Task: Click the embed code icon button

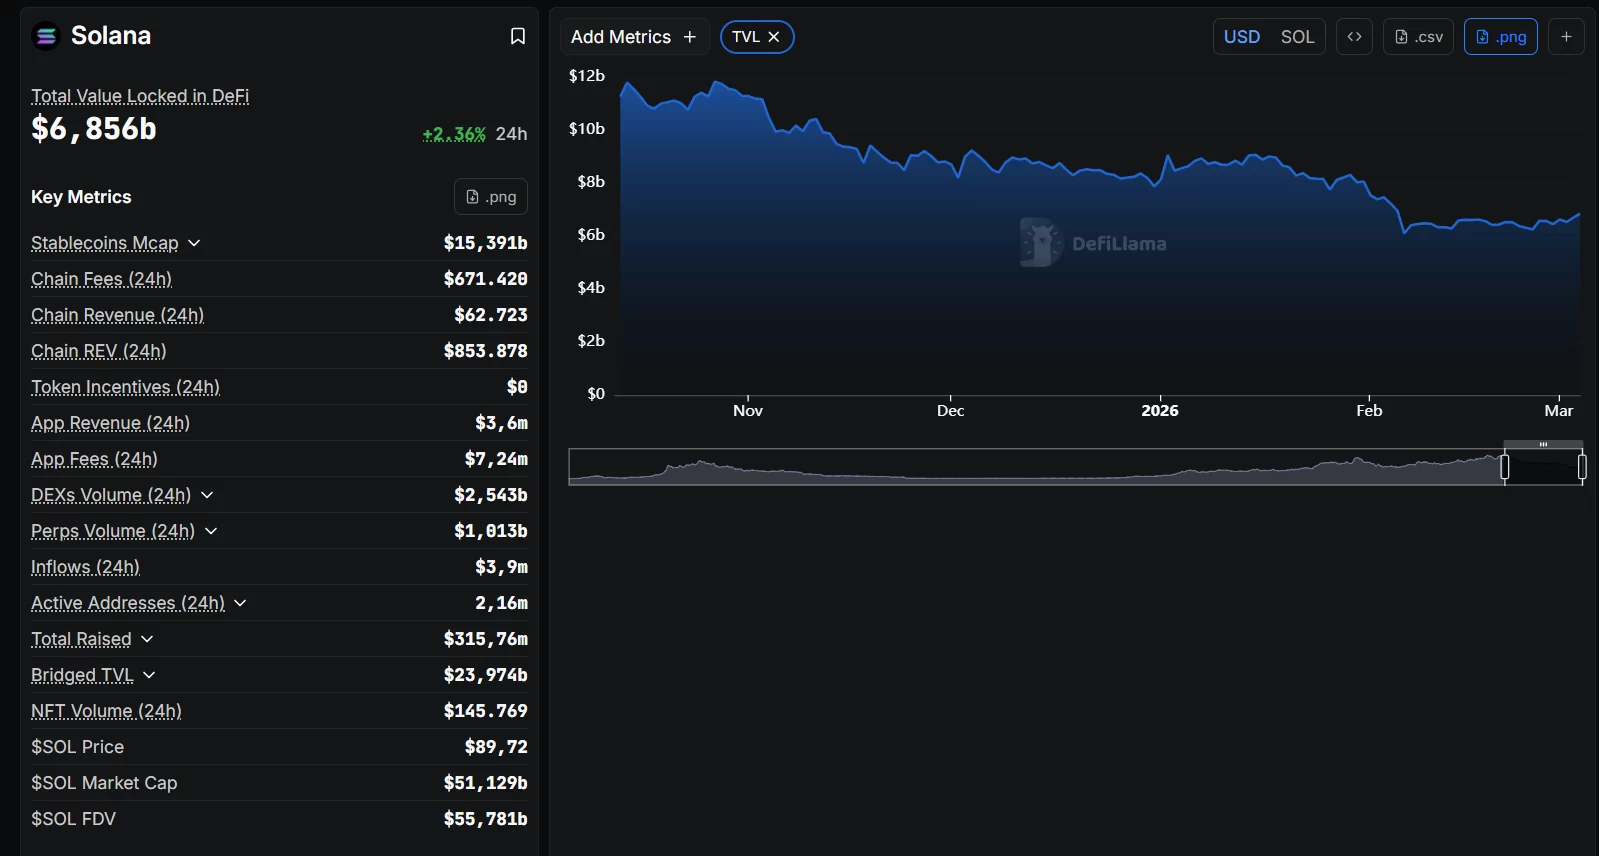Action: pos(1354,37)
